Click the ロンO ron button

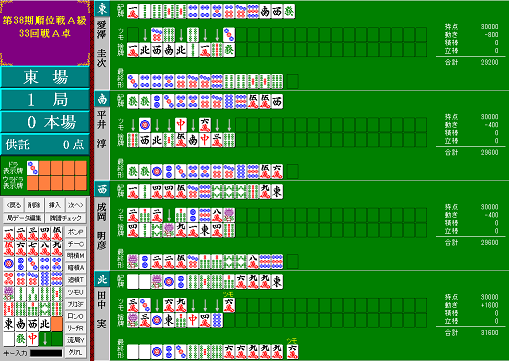pyautogui.click(x=76, y=316)
